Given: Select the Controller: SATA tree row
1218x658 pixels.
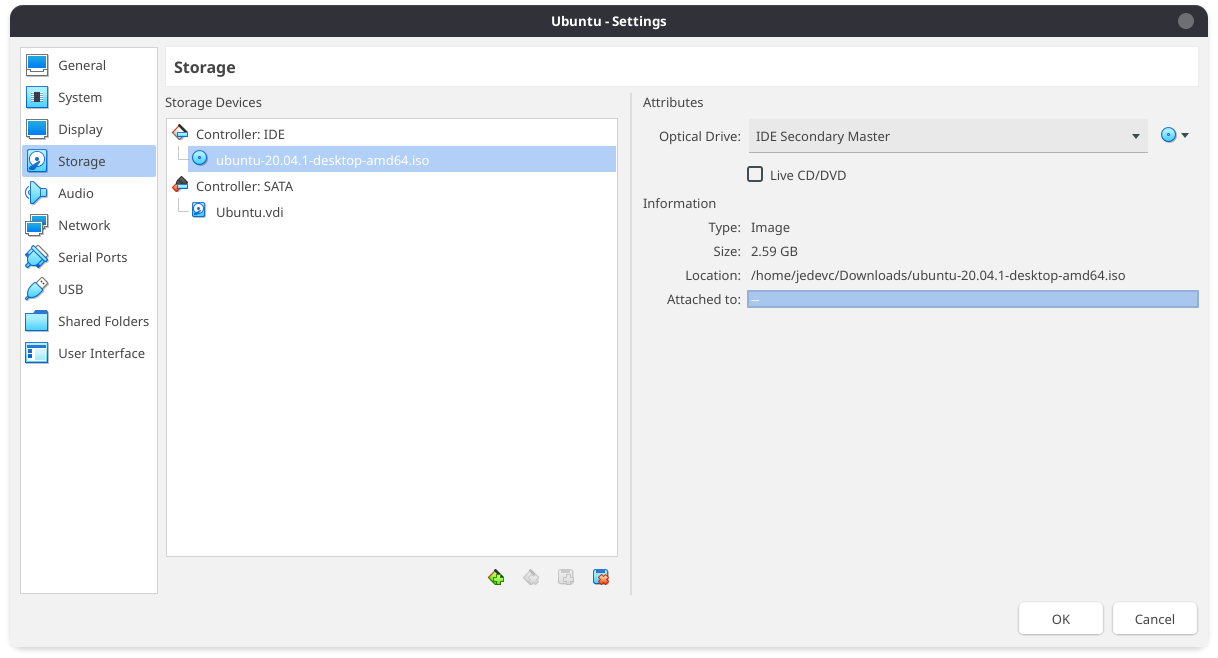Looking at the screenshot, I should click(x=392, y=186).
